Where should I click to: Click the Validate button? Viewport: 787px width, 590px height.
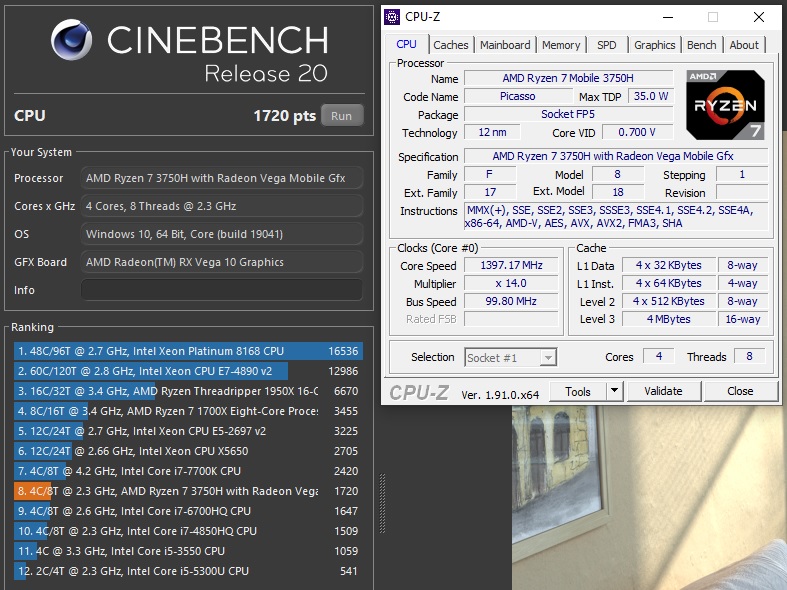coord(663,391)
